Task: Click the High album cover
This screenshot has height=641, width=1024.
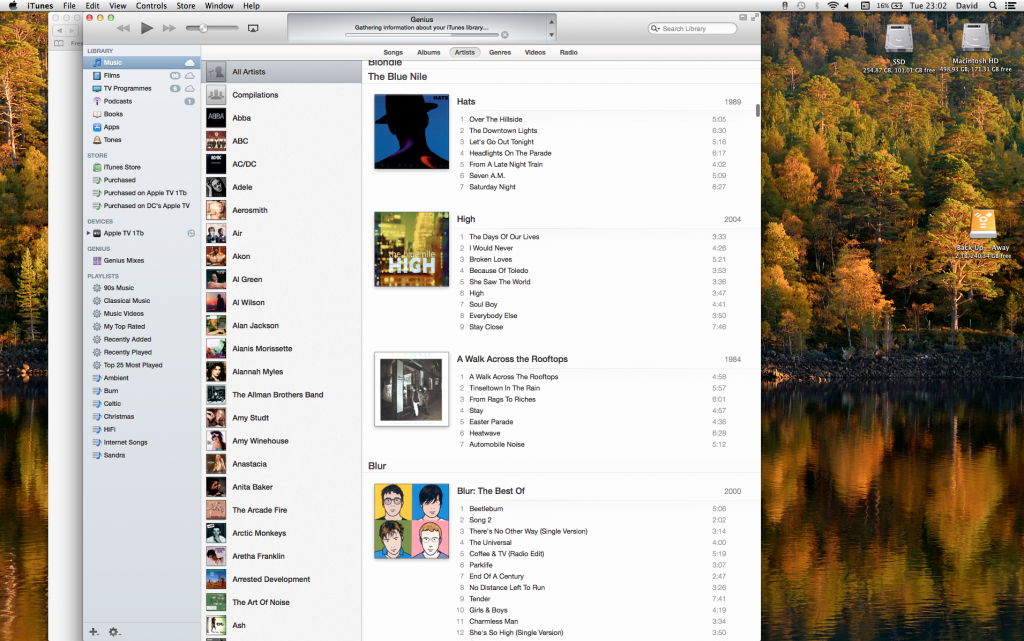Action: 411,249
